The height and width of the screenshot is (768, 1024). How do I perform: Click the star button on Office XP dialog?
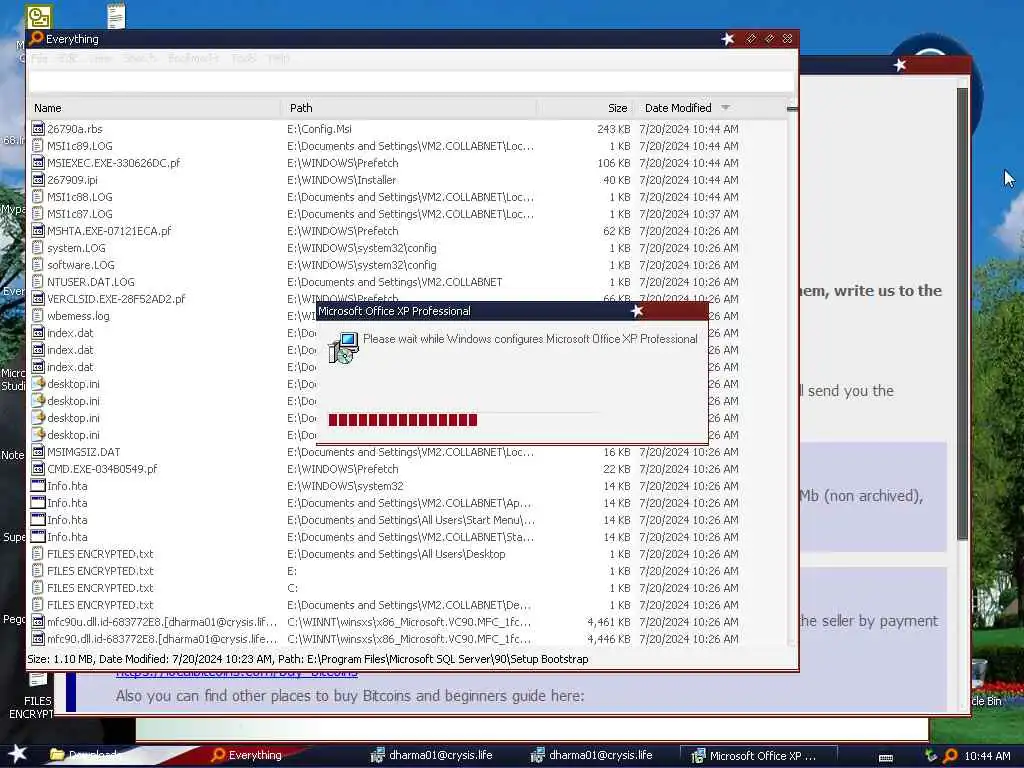(x=637, y=311)
